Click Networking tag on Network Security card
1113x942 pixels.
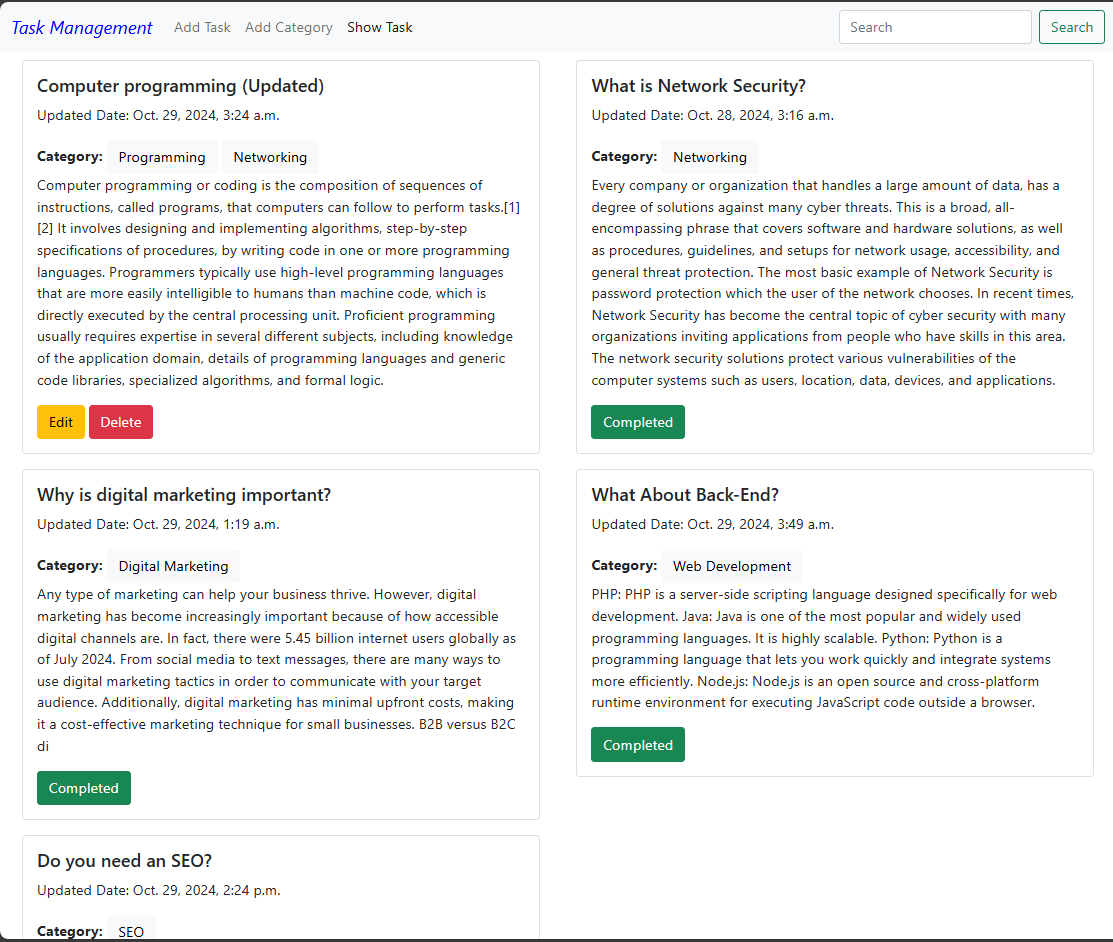point(710,157)
